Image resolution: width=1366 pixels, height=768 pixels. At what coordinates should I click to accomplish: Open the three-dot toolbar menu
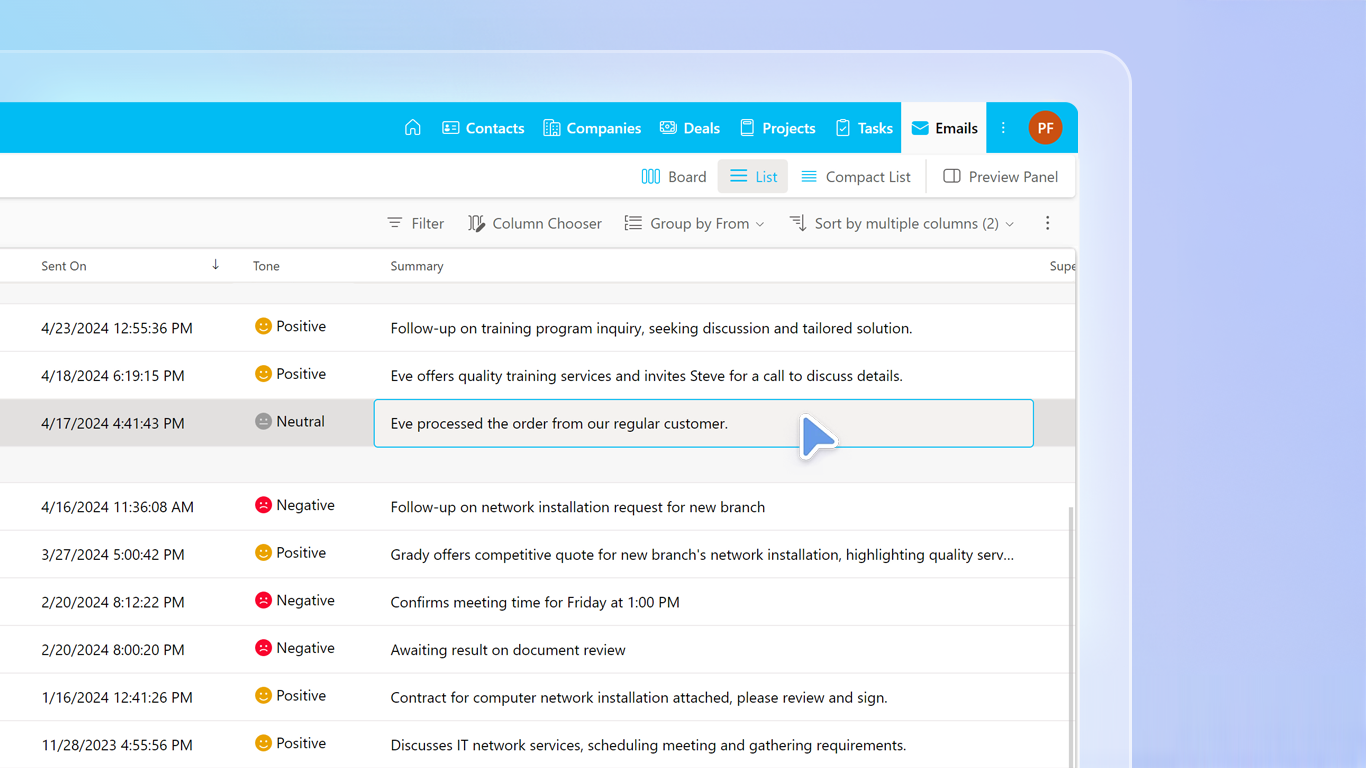pos(1047,223)
